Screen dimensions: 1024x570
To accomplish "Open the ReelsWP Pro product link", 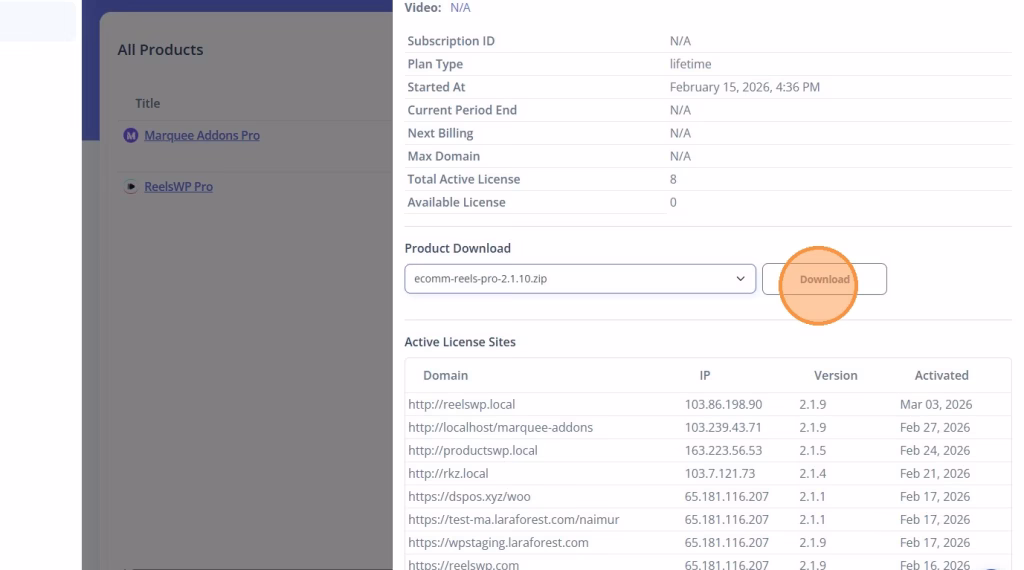I will point(178,187).
